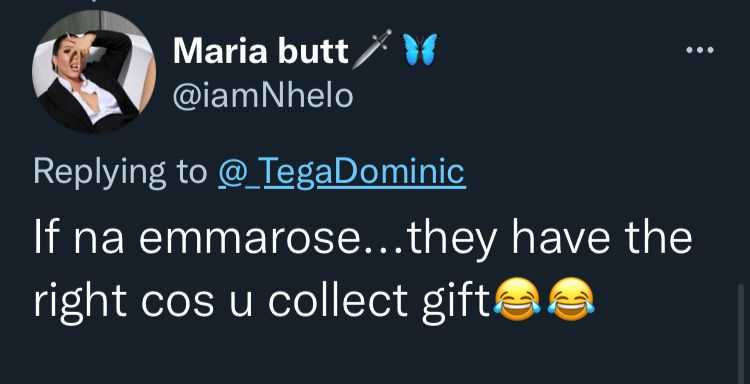
Task: Click the scrollbar beside the tweet
Action: pos(741,333)
